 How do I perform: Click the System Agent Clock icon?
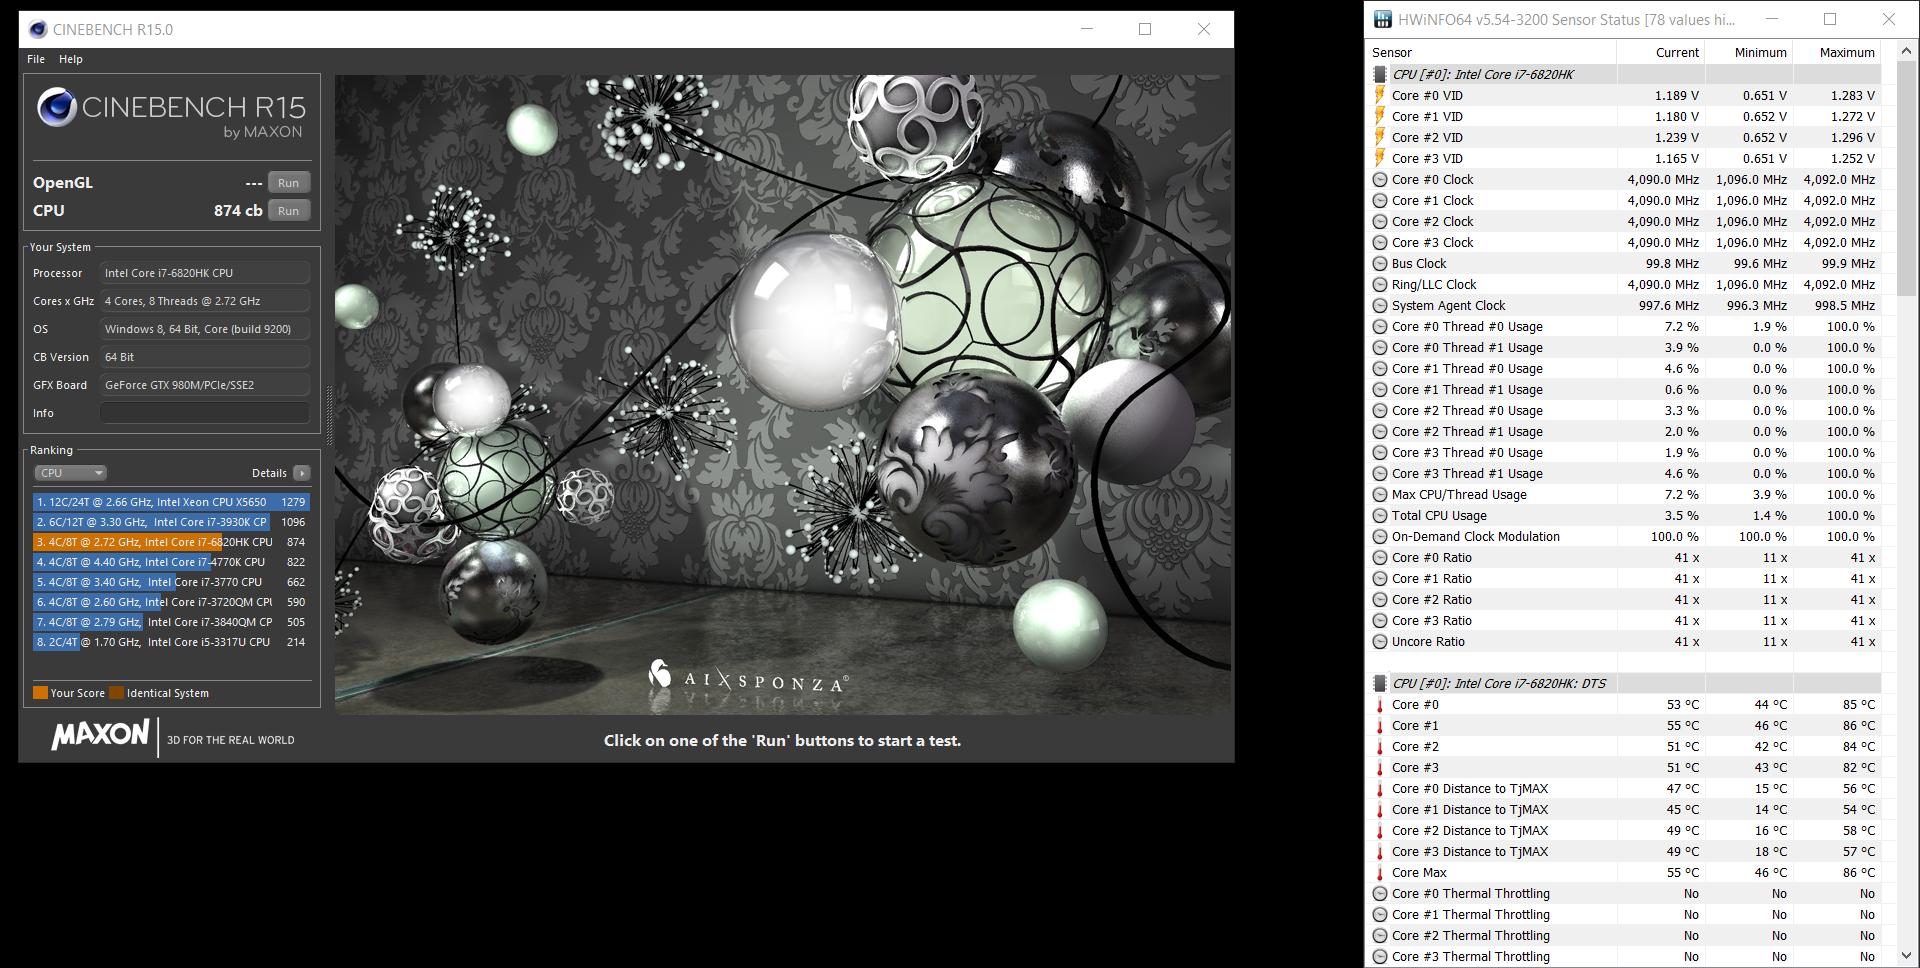pos(1380,306)
